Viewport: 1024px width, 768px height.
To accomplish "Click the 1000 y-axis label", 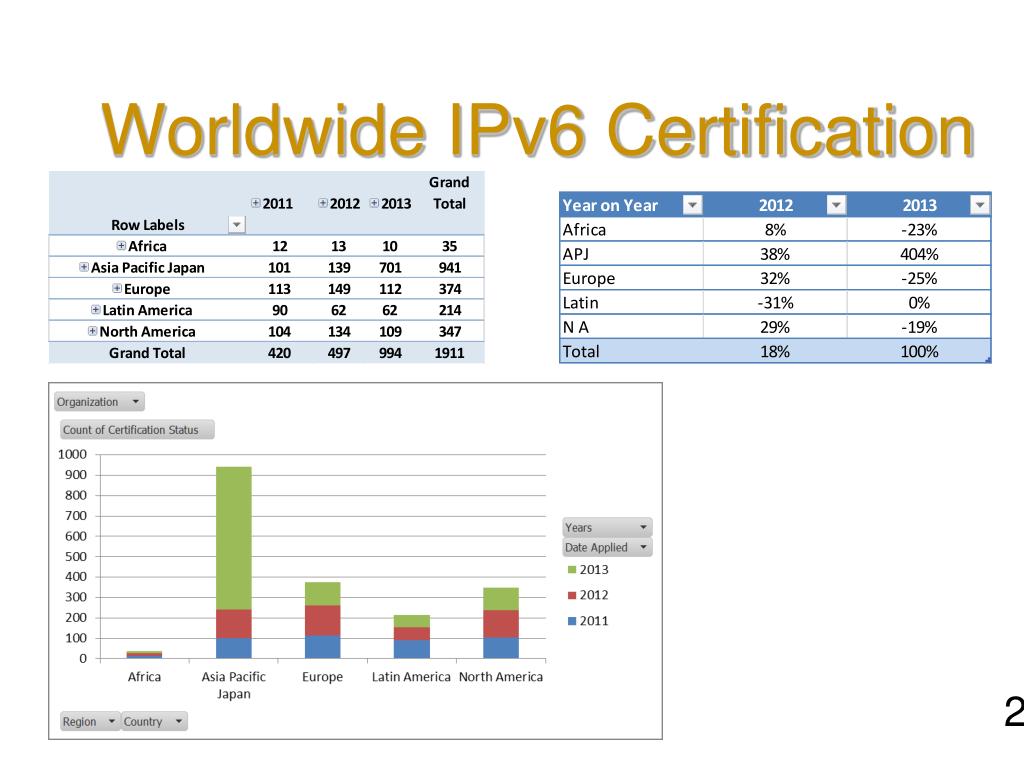I will coord(72,454).
